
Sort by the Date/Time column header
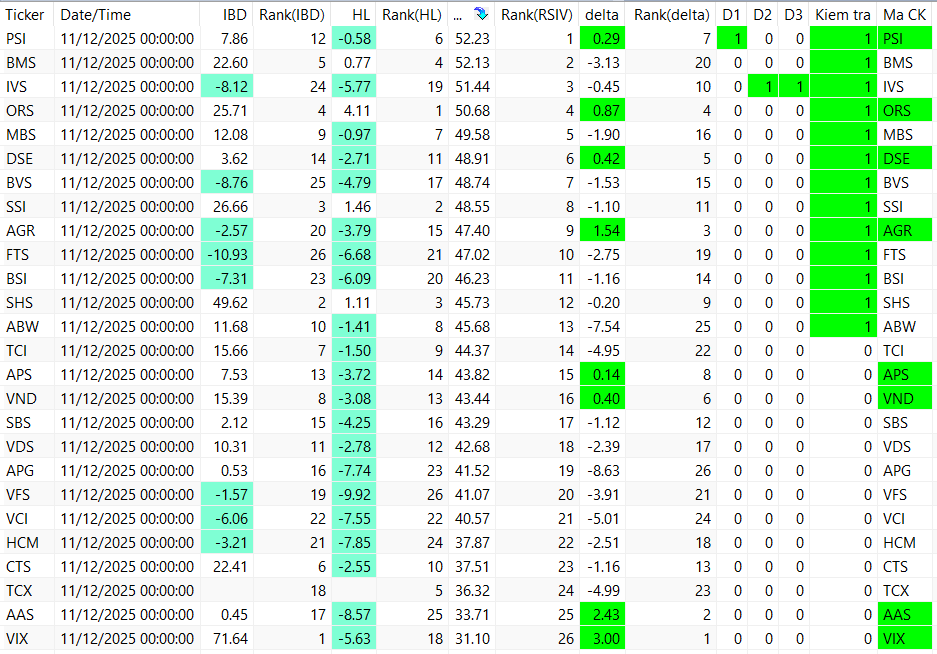[96, 14]
